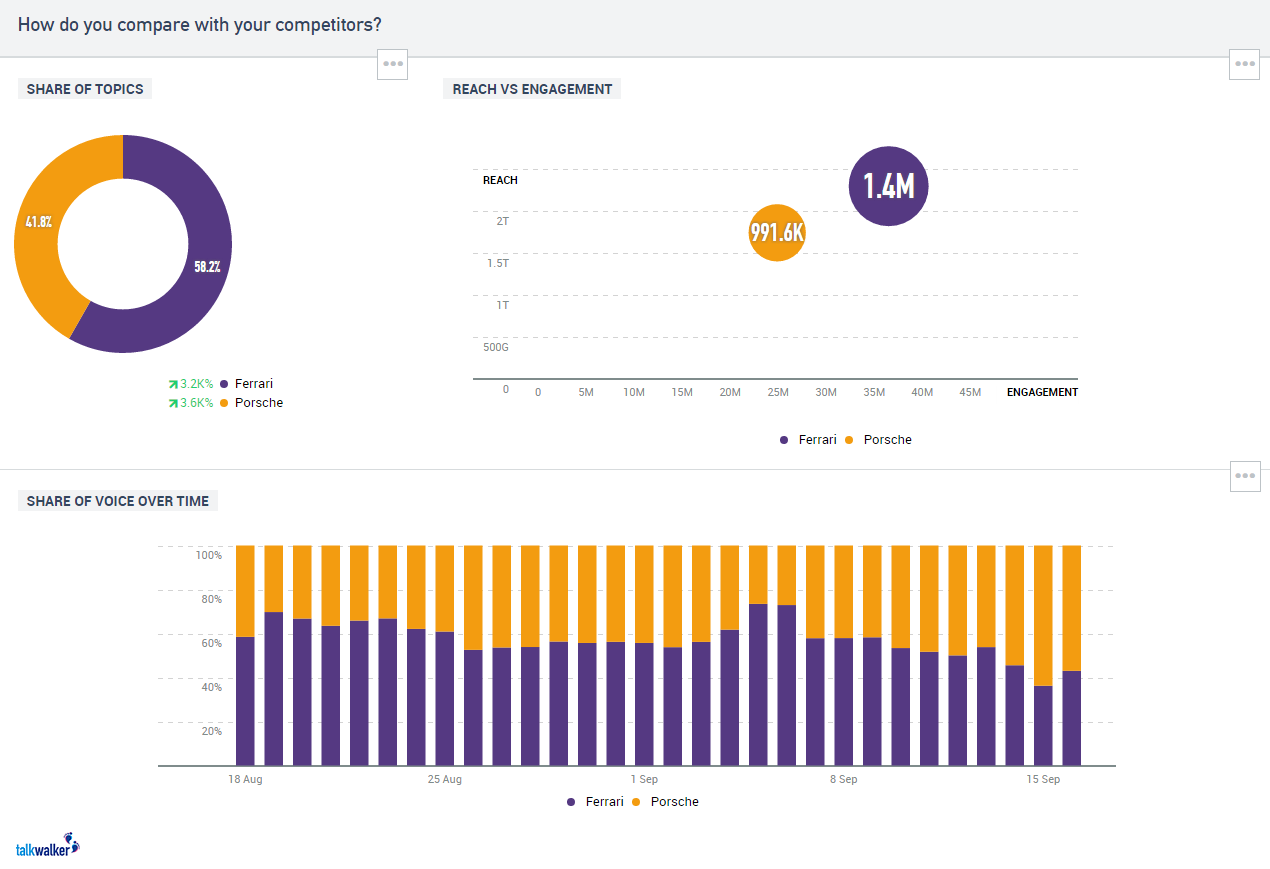The height and width of the screenshot is (869, 1270).
Task: Click the 1.5T reach axis tick
Action: pyautogui.click(x=498, y=263)
